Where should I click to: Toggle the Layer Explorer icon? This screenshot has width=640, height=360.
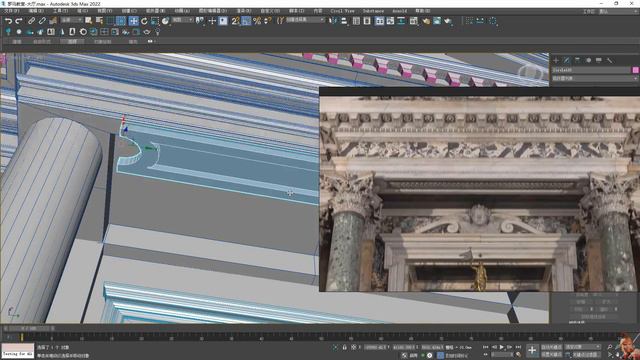click(x=367, y=21)
